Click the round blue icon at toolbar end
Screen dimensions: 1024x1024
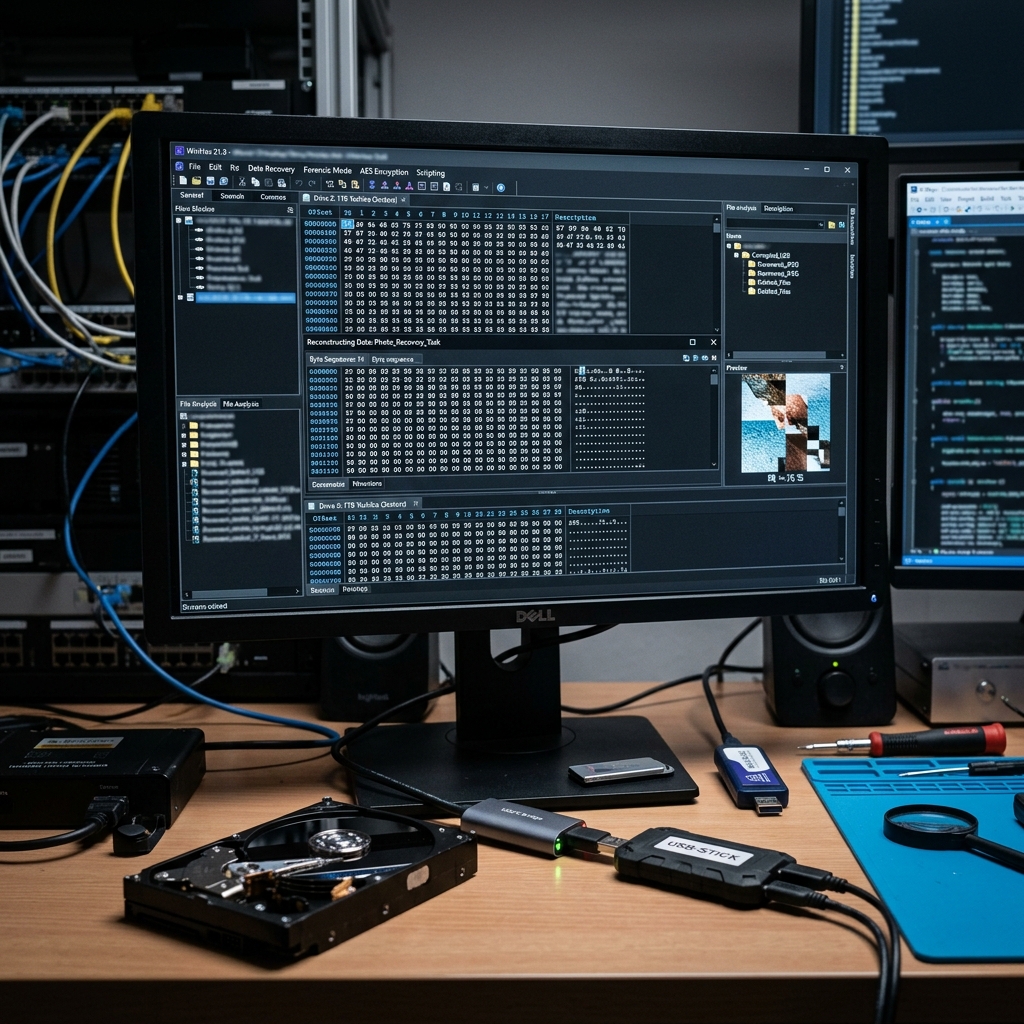coord(501,187)
